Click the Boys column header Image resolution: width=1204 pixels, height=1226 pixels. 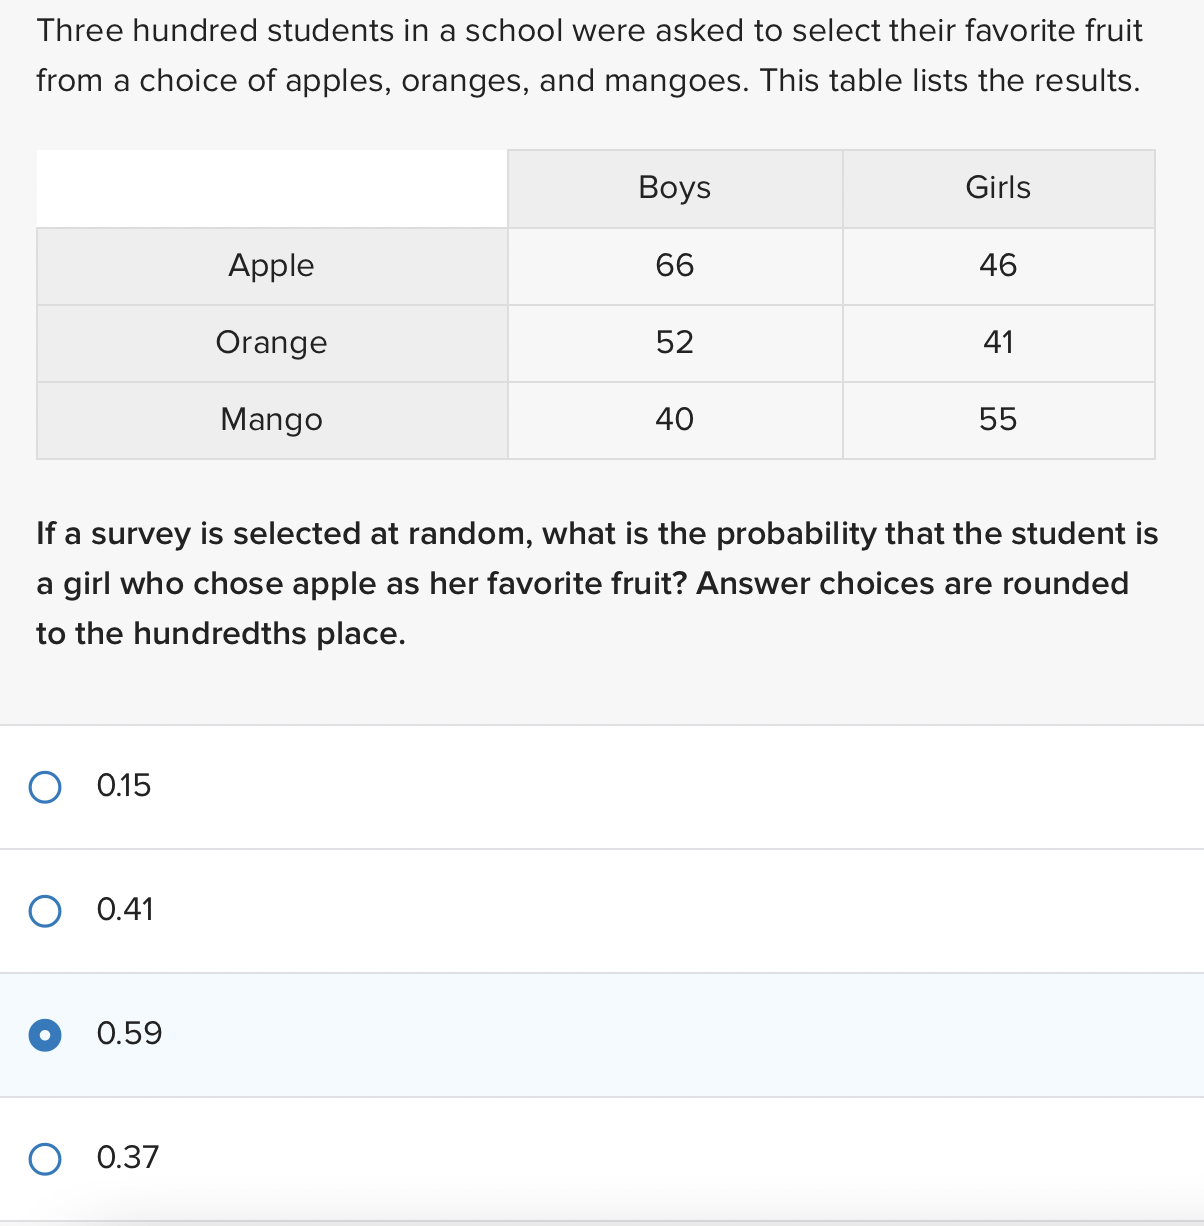click(x=675, y=188)
